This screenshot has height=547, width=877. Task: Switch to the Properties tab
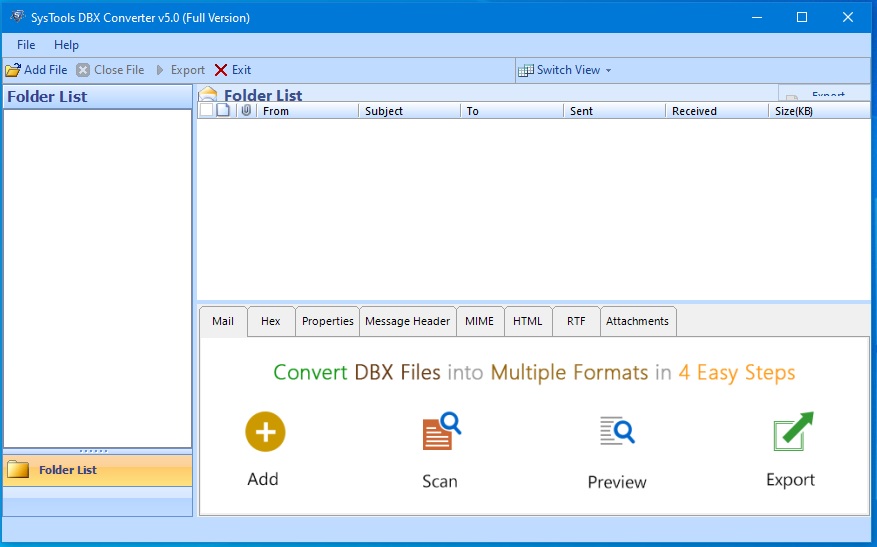tap(328, 321)
